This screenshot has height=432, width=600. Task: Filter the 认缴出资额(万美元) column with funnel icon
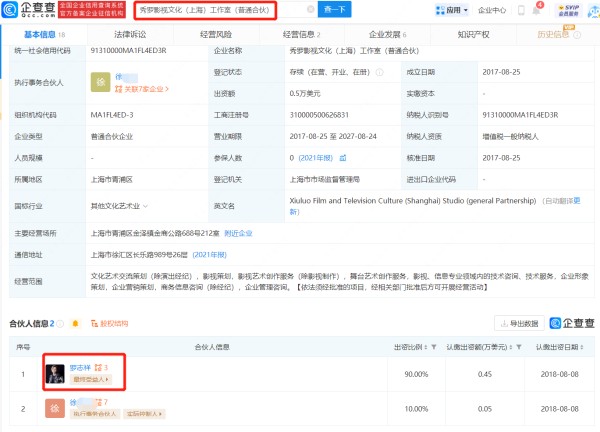click(519, 347)
